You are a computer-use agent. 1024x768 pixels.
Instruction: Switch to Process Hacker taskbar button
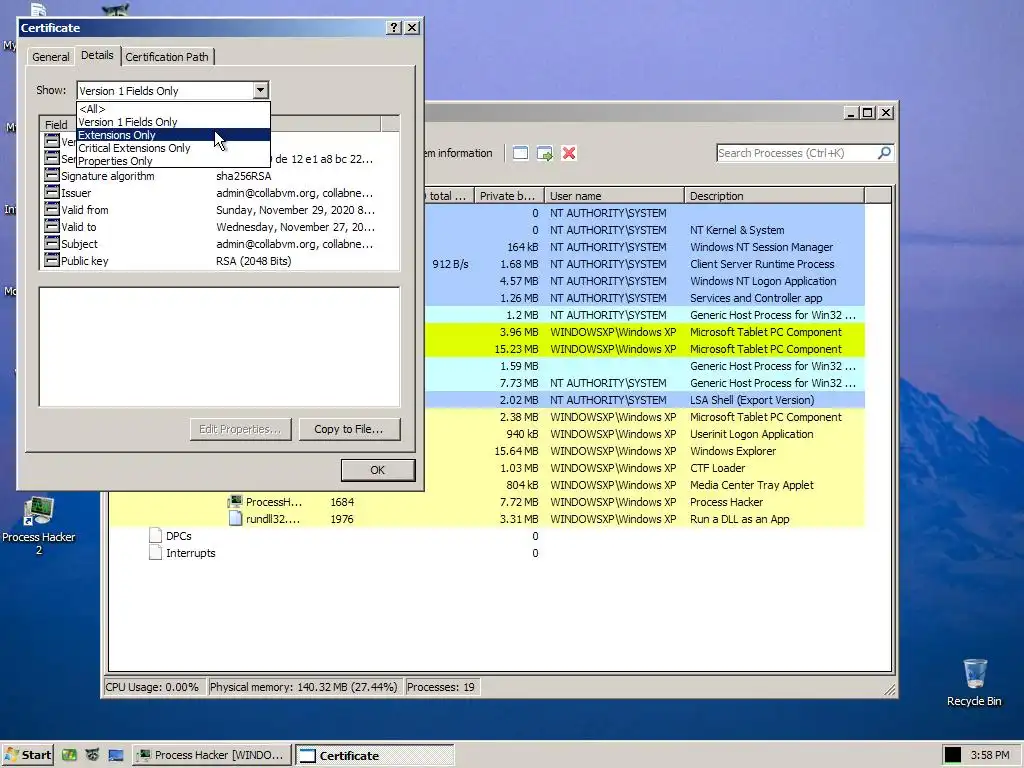coord(212,755)
